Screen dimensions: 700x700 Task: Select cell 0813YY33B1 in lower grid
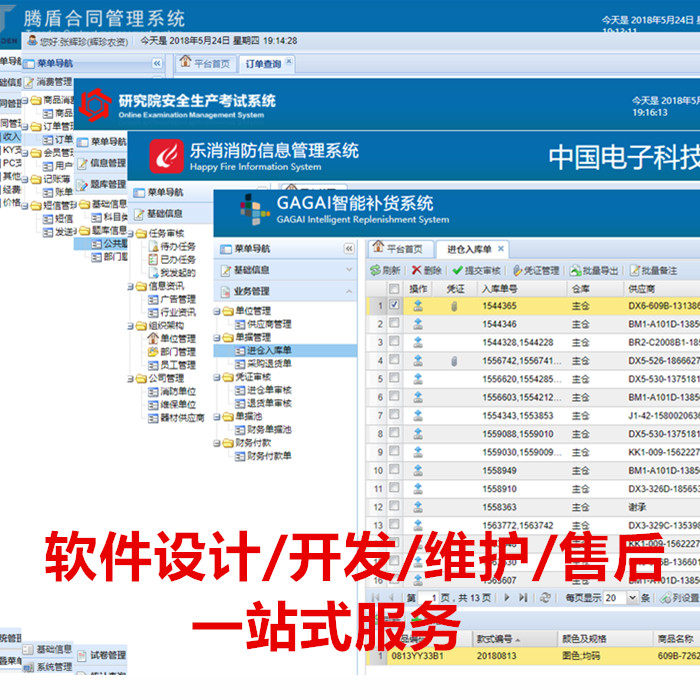(x=417, y=656)
